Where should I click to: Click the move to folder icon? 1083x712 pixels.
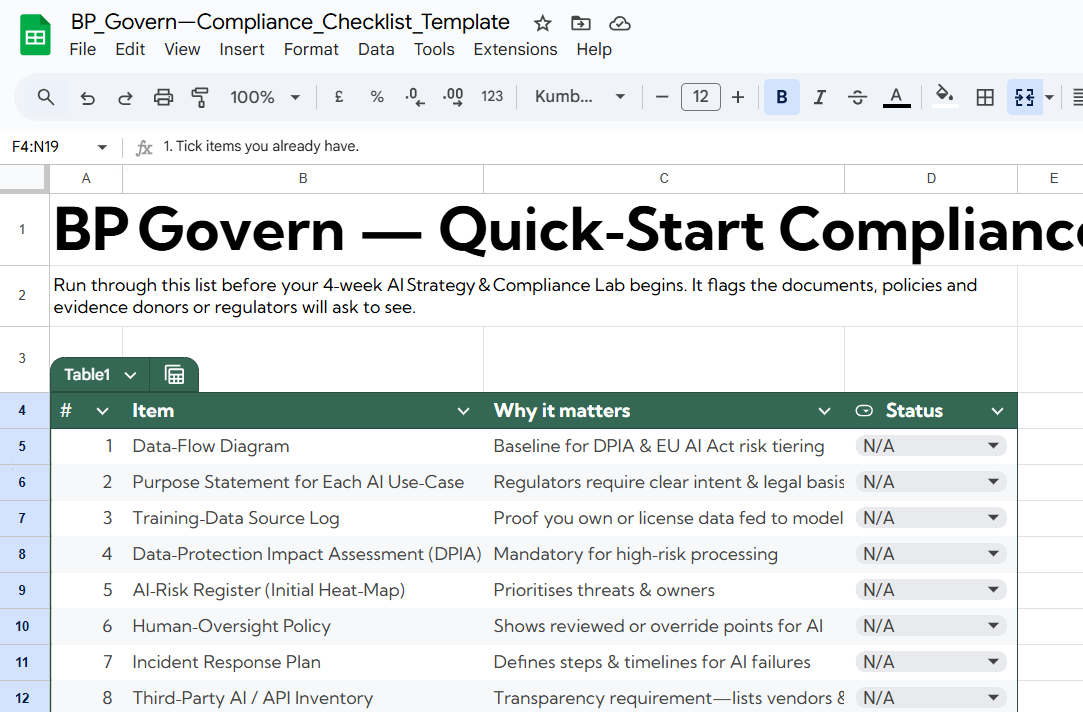pyautogui.click(x=580, y=23)
